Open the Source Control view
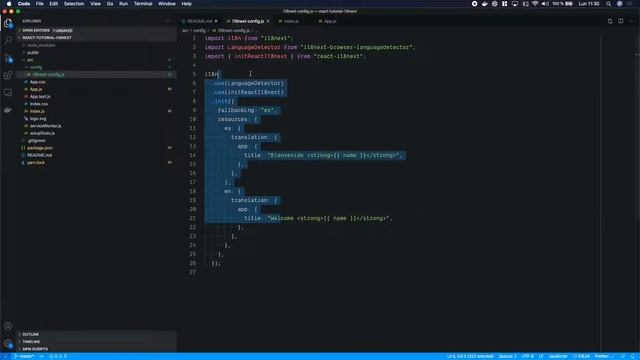The height and width of the screenshot is (360, 640). point(8,58)
